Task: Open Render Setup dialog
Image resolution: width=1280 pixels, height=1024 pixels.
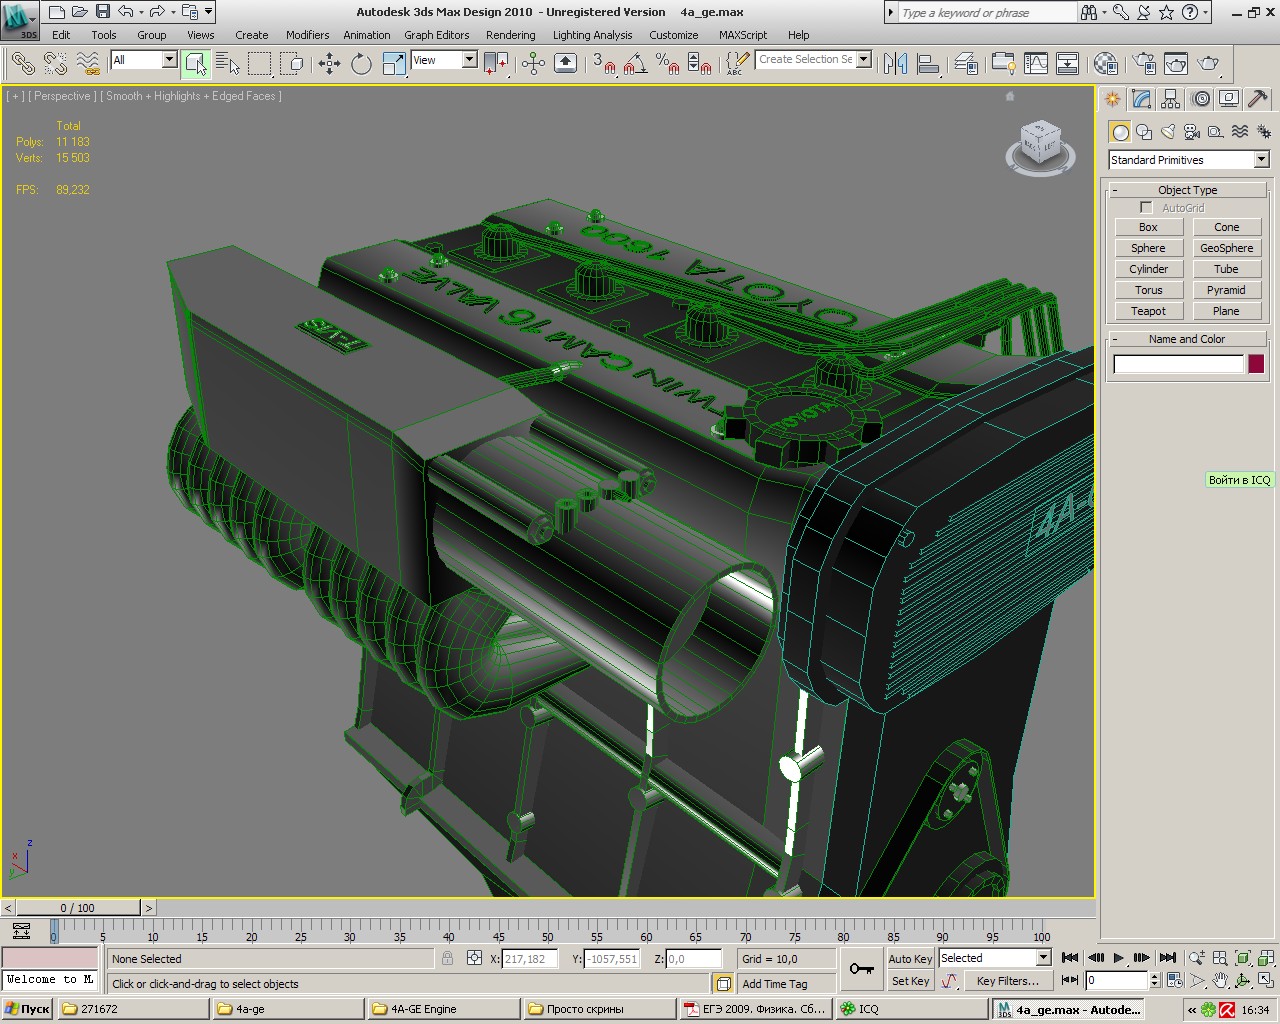Action: tap(1144, 64)
